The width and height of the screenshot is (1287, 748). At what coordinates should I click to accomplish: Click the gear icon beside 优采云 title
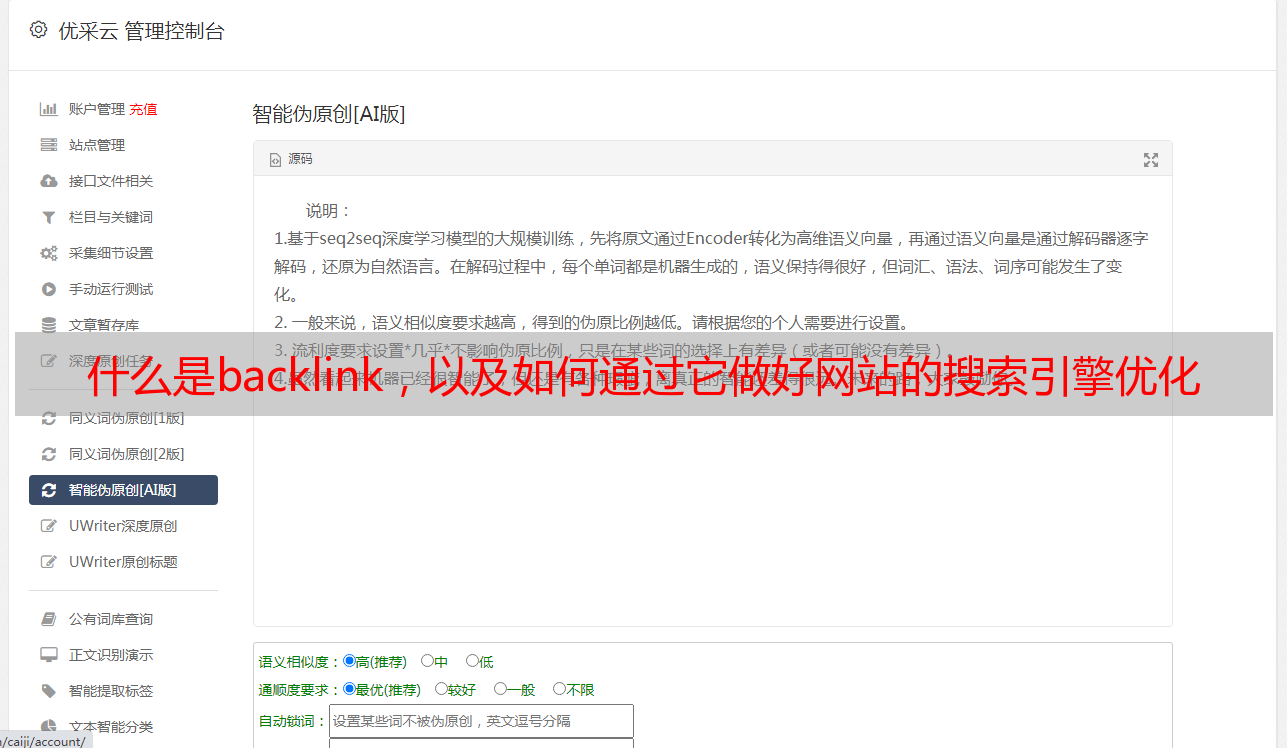point(38,30)
